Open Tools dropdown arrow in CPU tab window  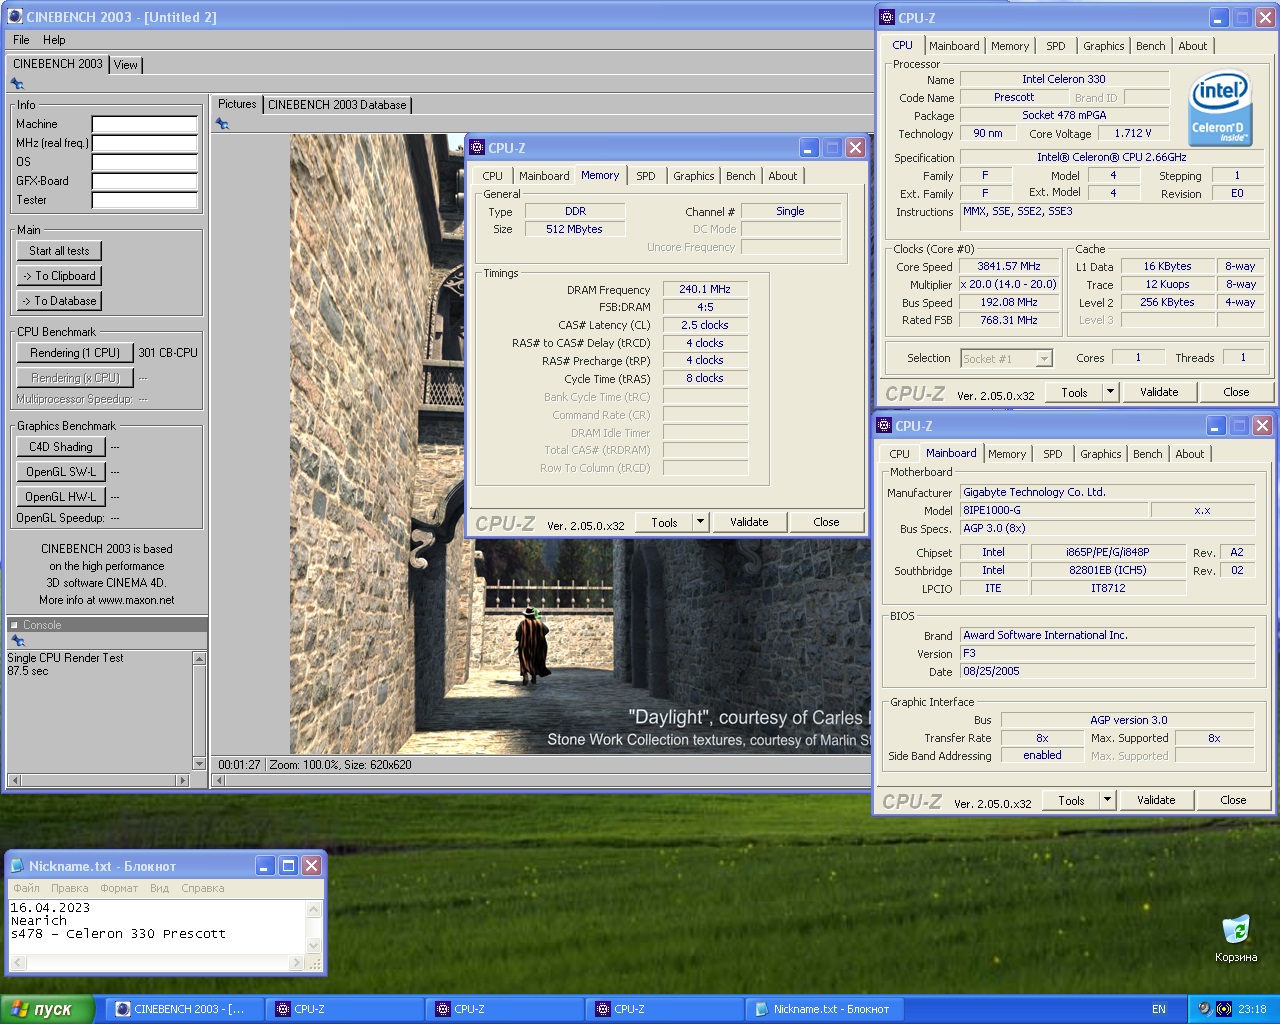tap(1110, 392)
